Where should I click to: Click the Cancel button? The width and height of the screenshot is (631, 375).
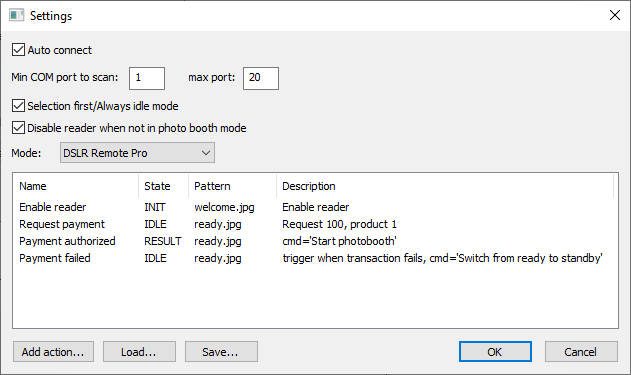pyautogui.click(x=581, y=352)
